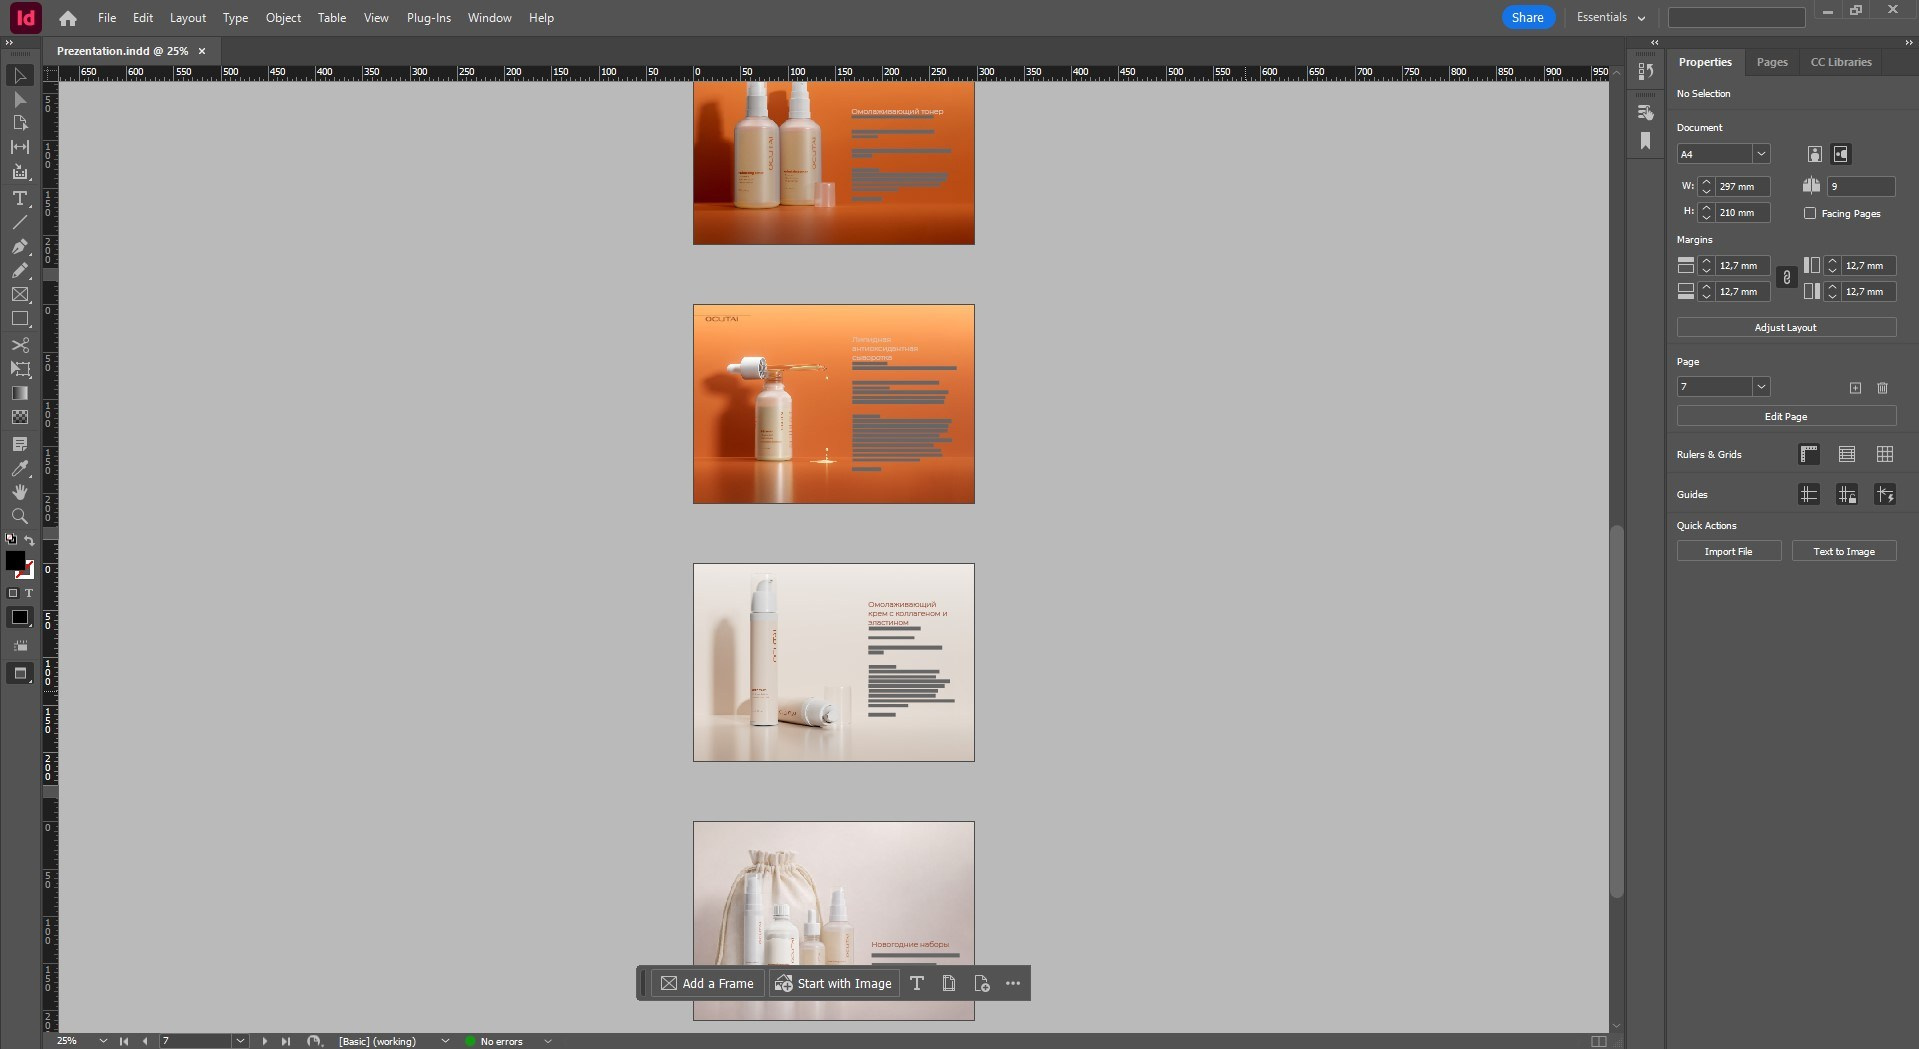Open the Object menu

[283, 18]
